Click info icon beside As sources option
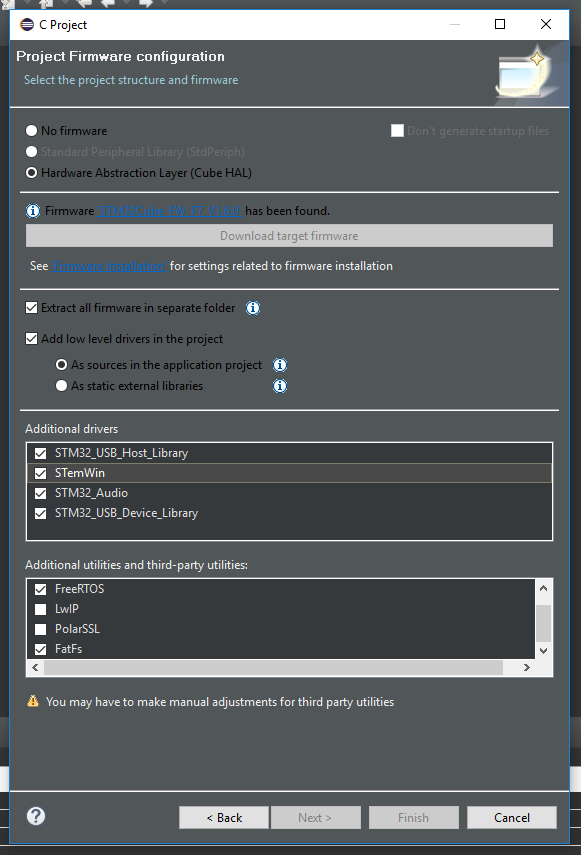The height and width of the screenshot is (855, 581). coord(280,365)
